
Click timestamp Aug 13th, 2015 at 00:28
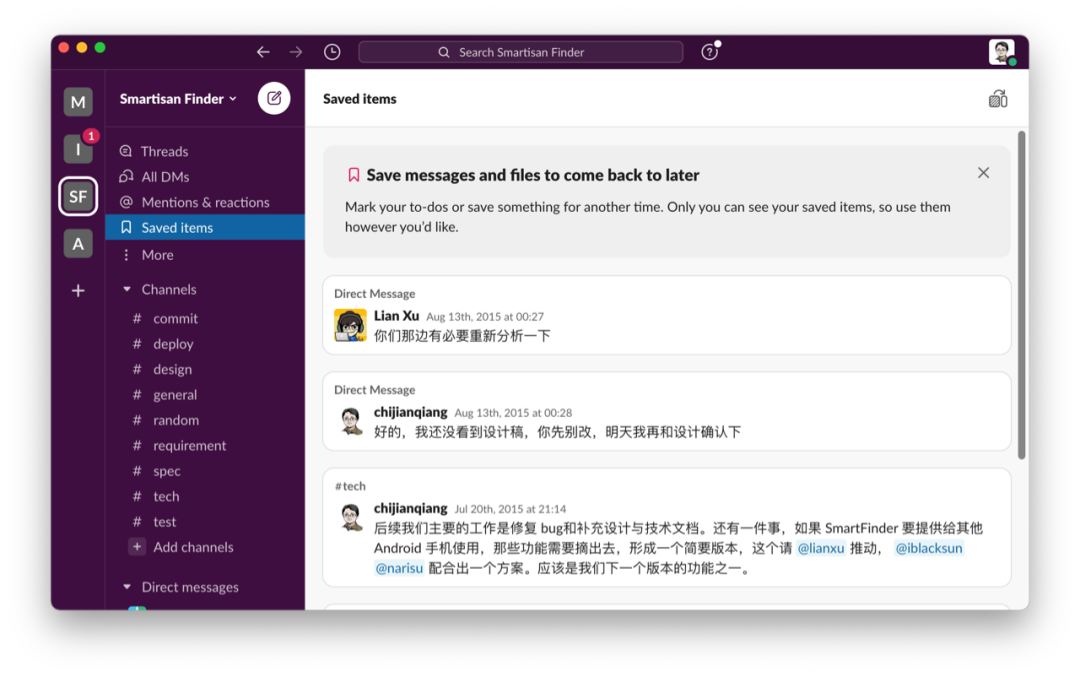[x=513, y=413]
